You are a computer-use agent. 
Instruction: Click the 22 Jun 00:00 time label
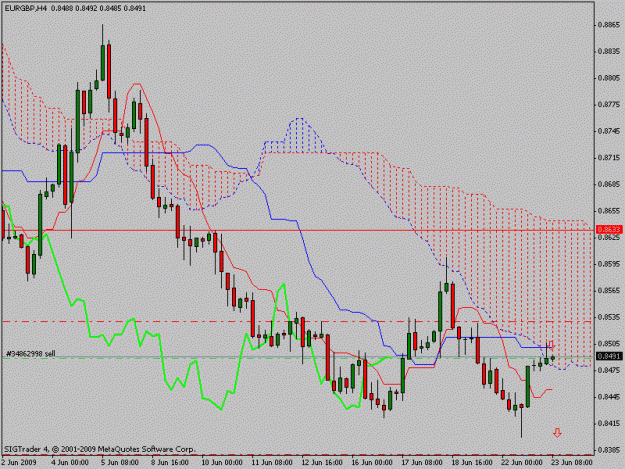coord(522,463)
